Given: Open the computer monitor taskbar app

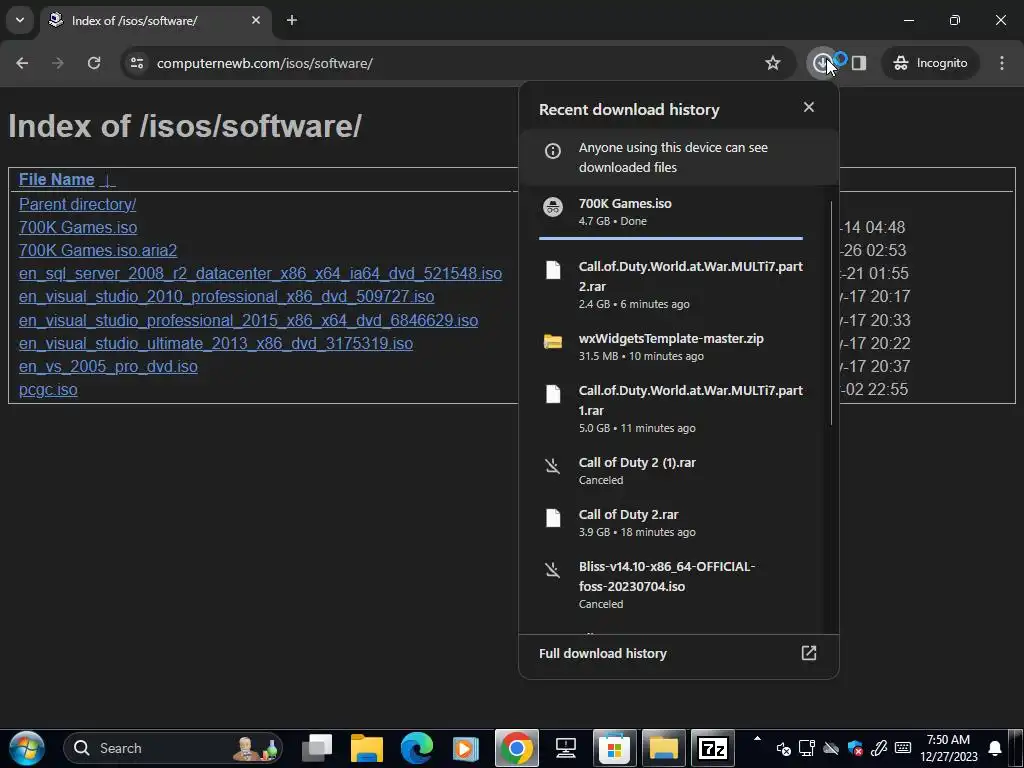Looking at the screenshot, I should pos(566,748).
